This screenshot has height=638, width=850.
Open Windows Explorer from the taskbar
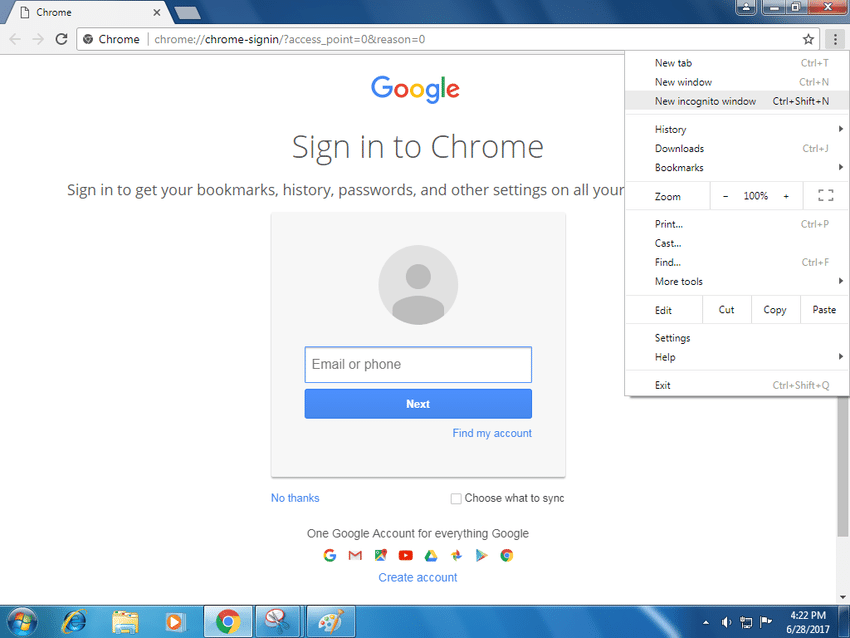tap(125, 622)
